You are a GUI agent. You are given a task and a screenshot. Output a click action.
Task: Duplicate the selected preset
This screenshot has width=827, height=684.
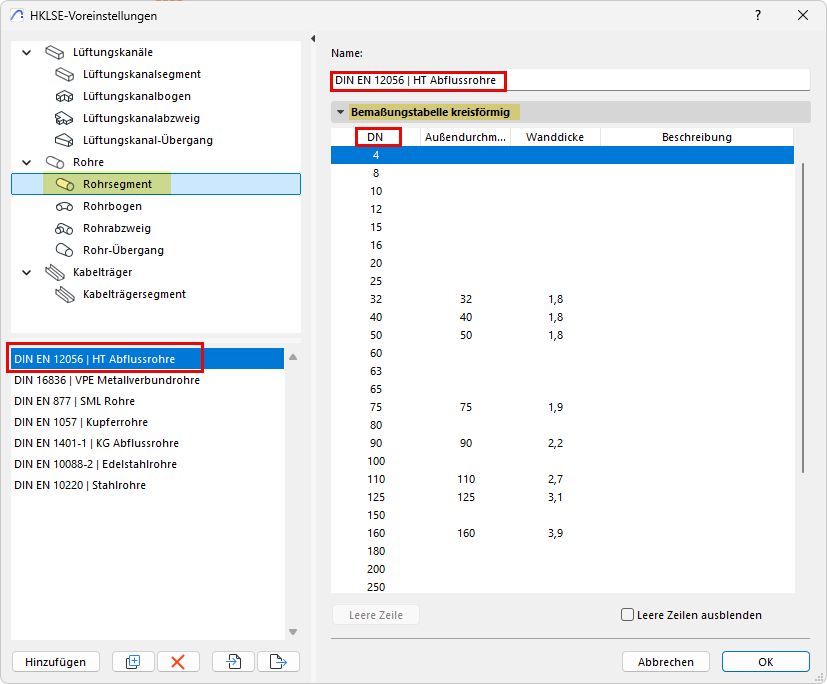133,661
